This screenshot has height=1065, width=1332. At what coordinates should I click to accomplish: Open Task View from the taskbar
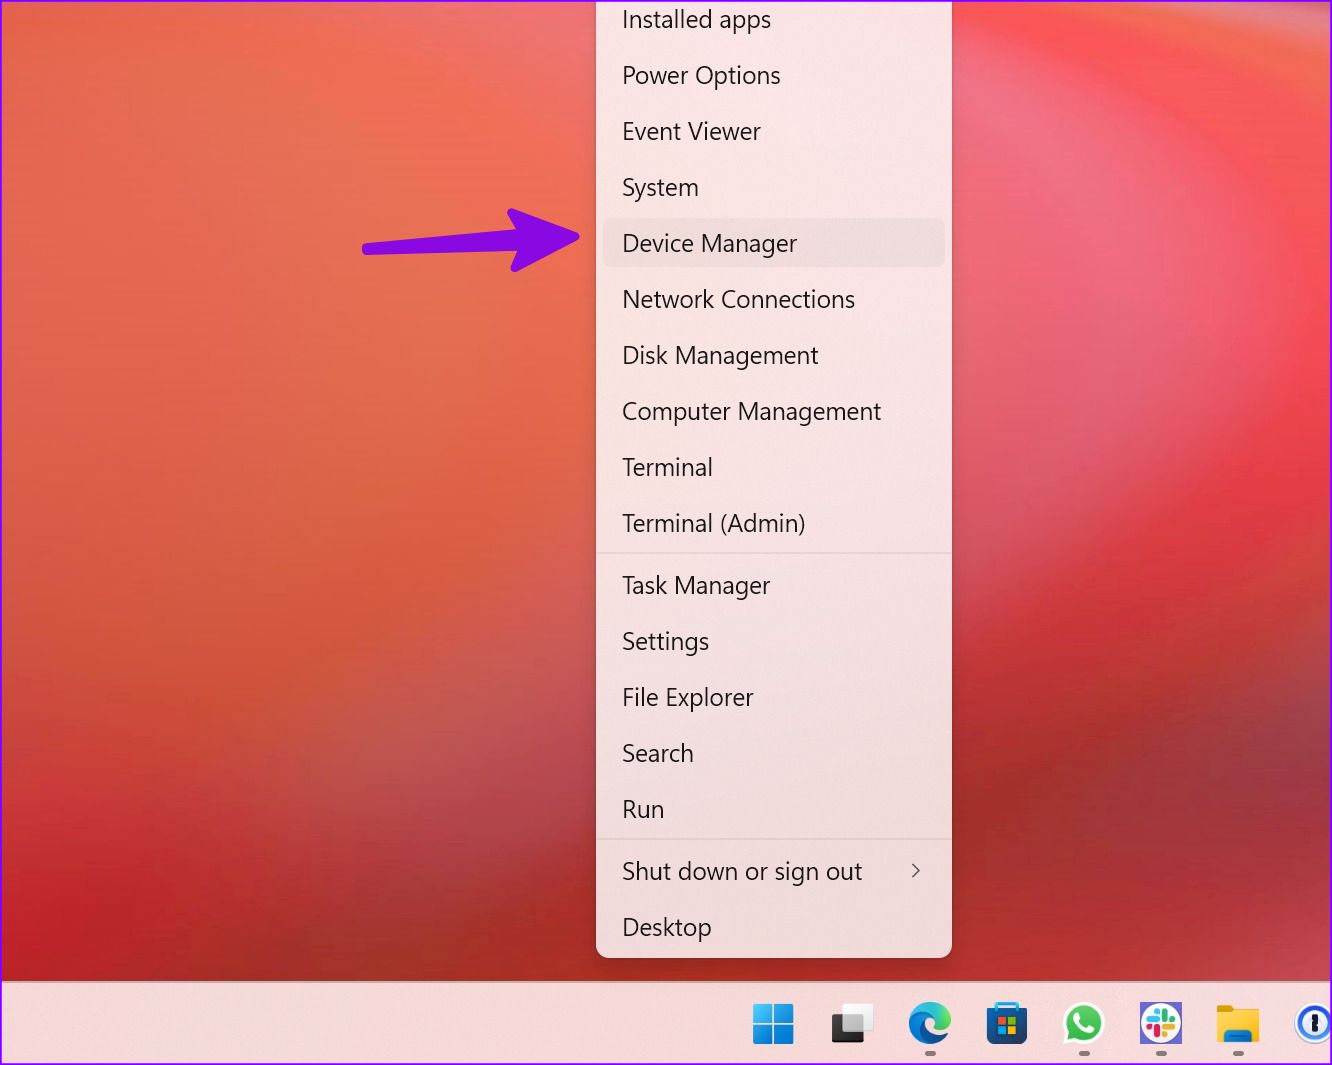coord(851,1023)
